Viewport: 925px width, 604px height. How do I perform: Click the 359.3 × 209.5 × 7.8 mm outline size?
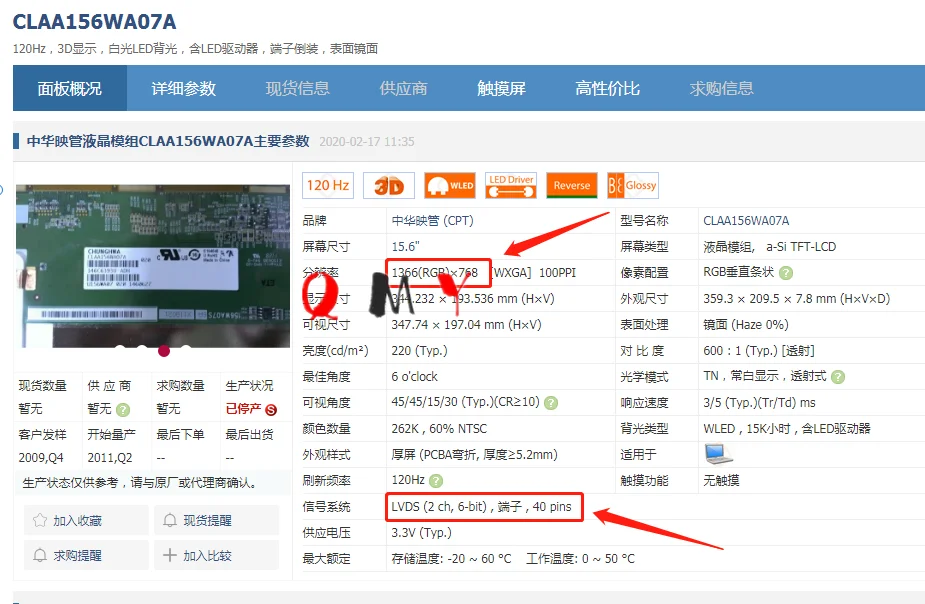[x=796, y=298]
